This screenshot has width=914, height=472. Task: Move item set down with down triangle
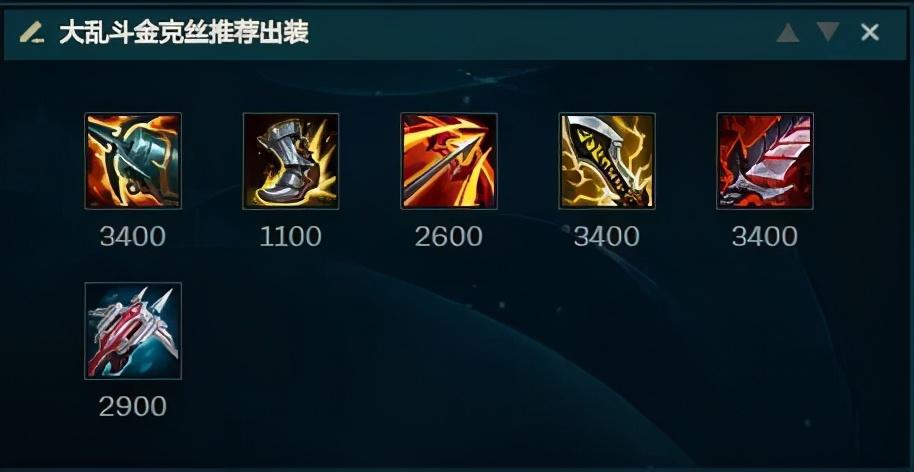[828, 31]
